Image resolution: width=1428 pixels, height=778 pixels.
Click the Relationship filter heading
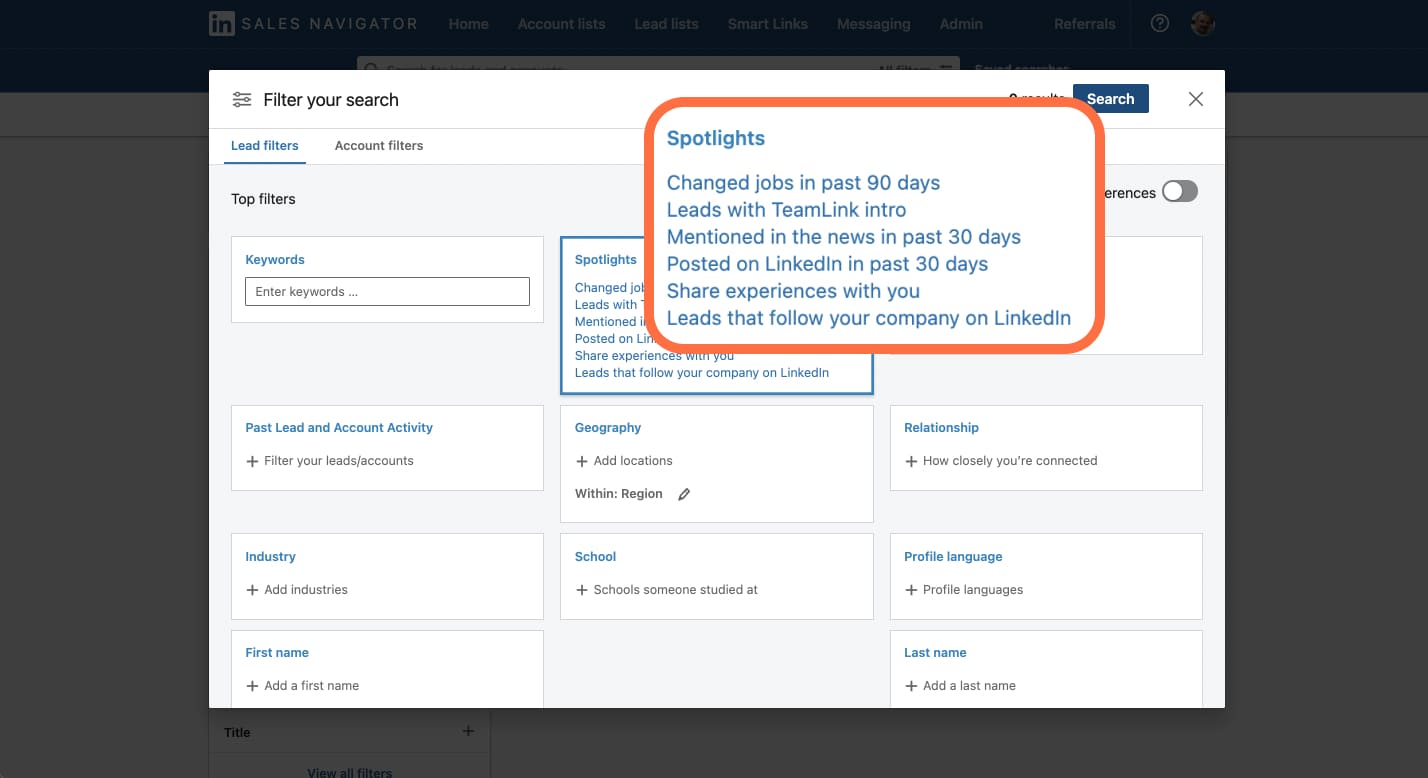tap(941, 428)
